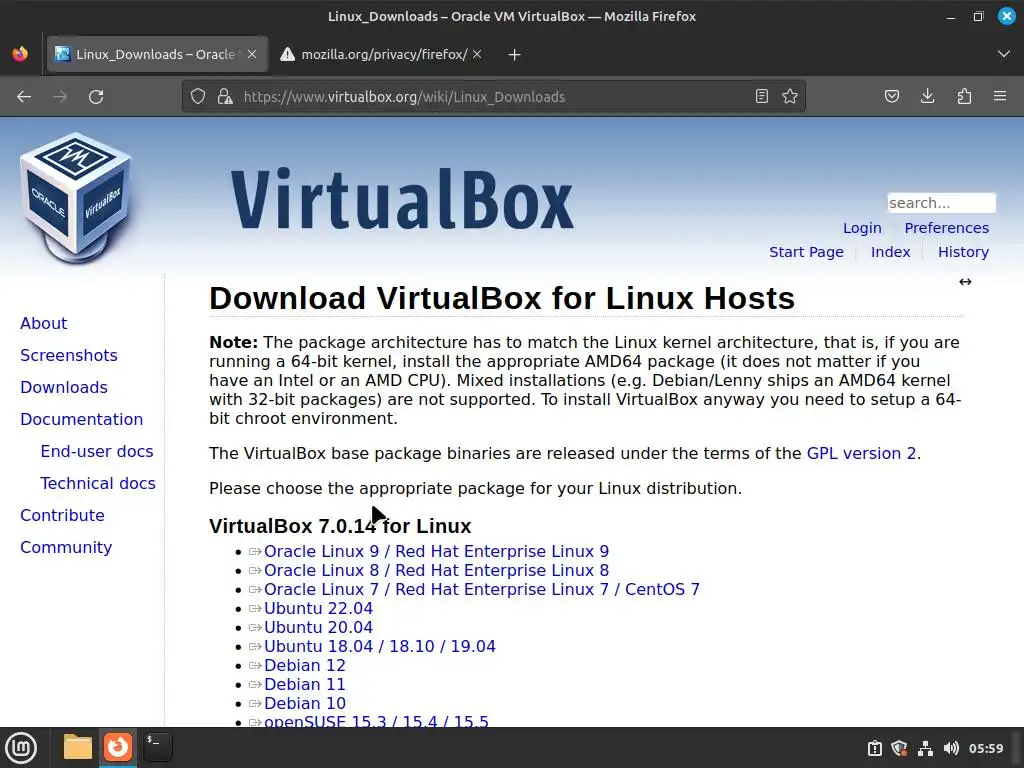Open the Save to Pocket icon
The width and height of the screenshot is (1024, 768).
click(892, 97)
